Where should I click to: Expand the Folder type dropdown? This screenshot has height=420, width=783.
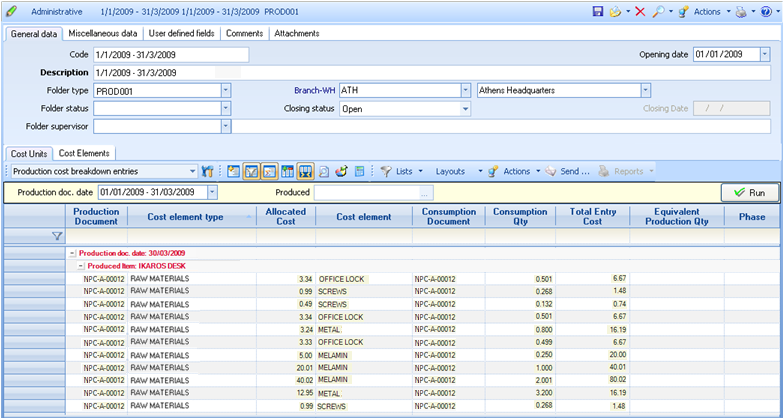(x=226, y=91)
